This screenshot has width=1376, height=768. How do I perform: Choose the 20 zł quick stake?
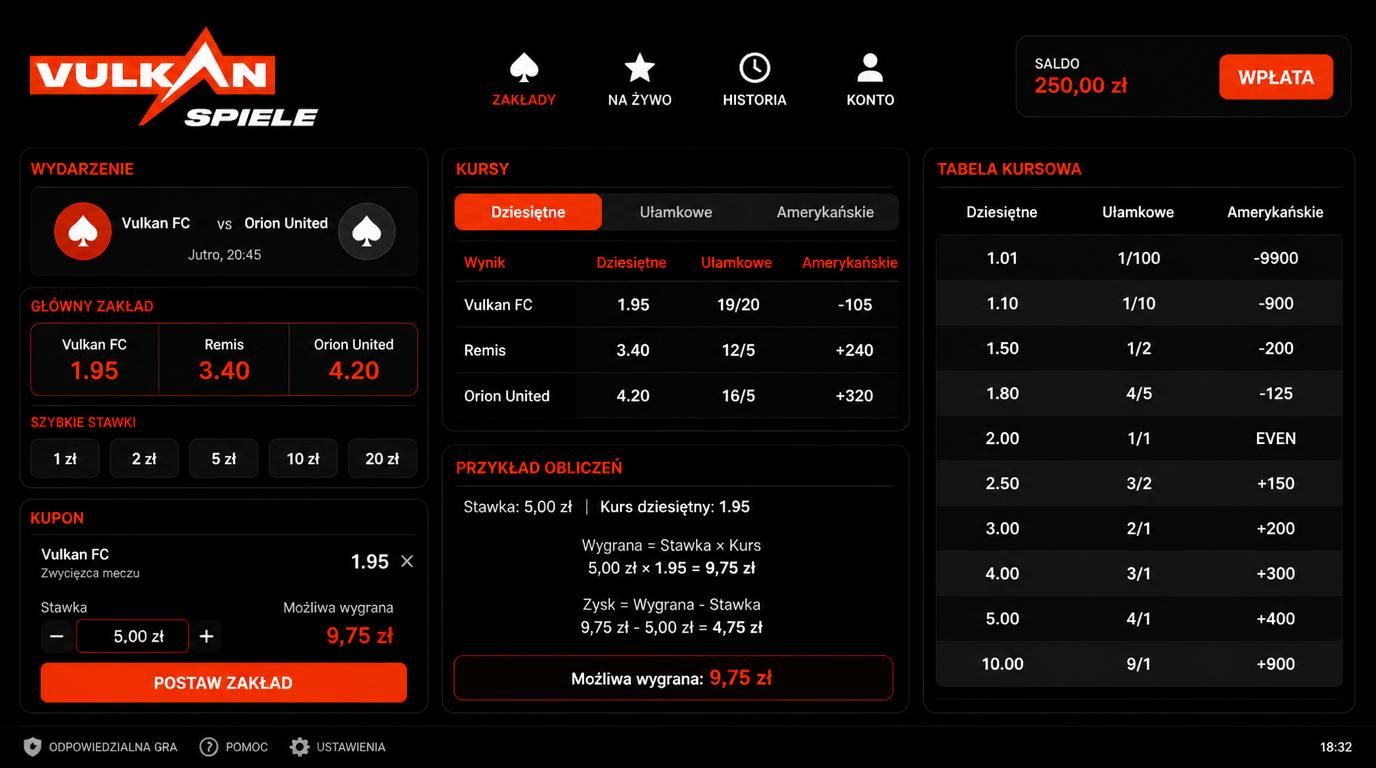pos(382,459)
